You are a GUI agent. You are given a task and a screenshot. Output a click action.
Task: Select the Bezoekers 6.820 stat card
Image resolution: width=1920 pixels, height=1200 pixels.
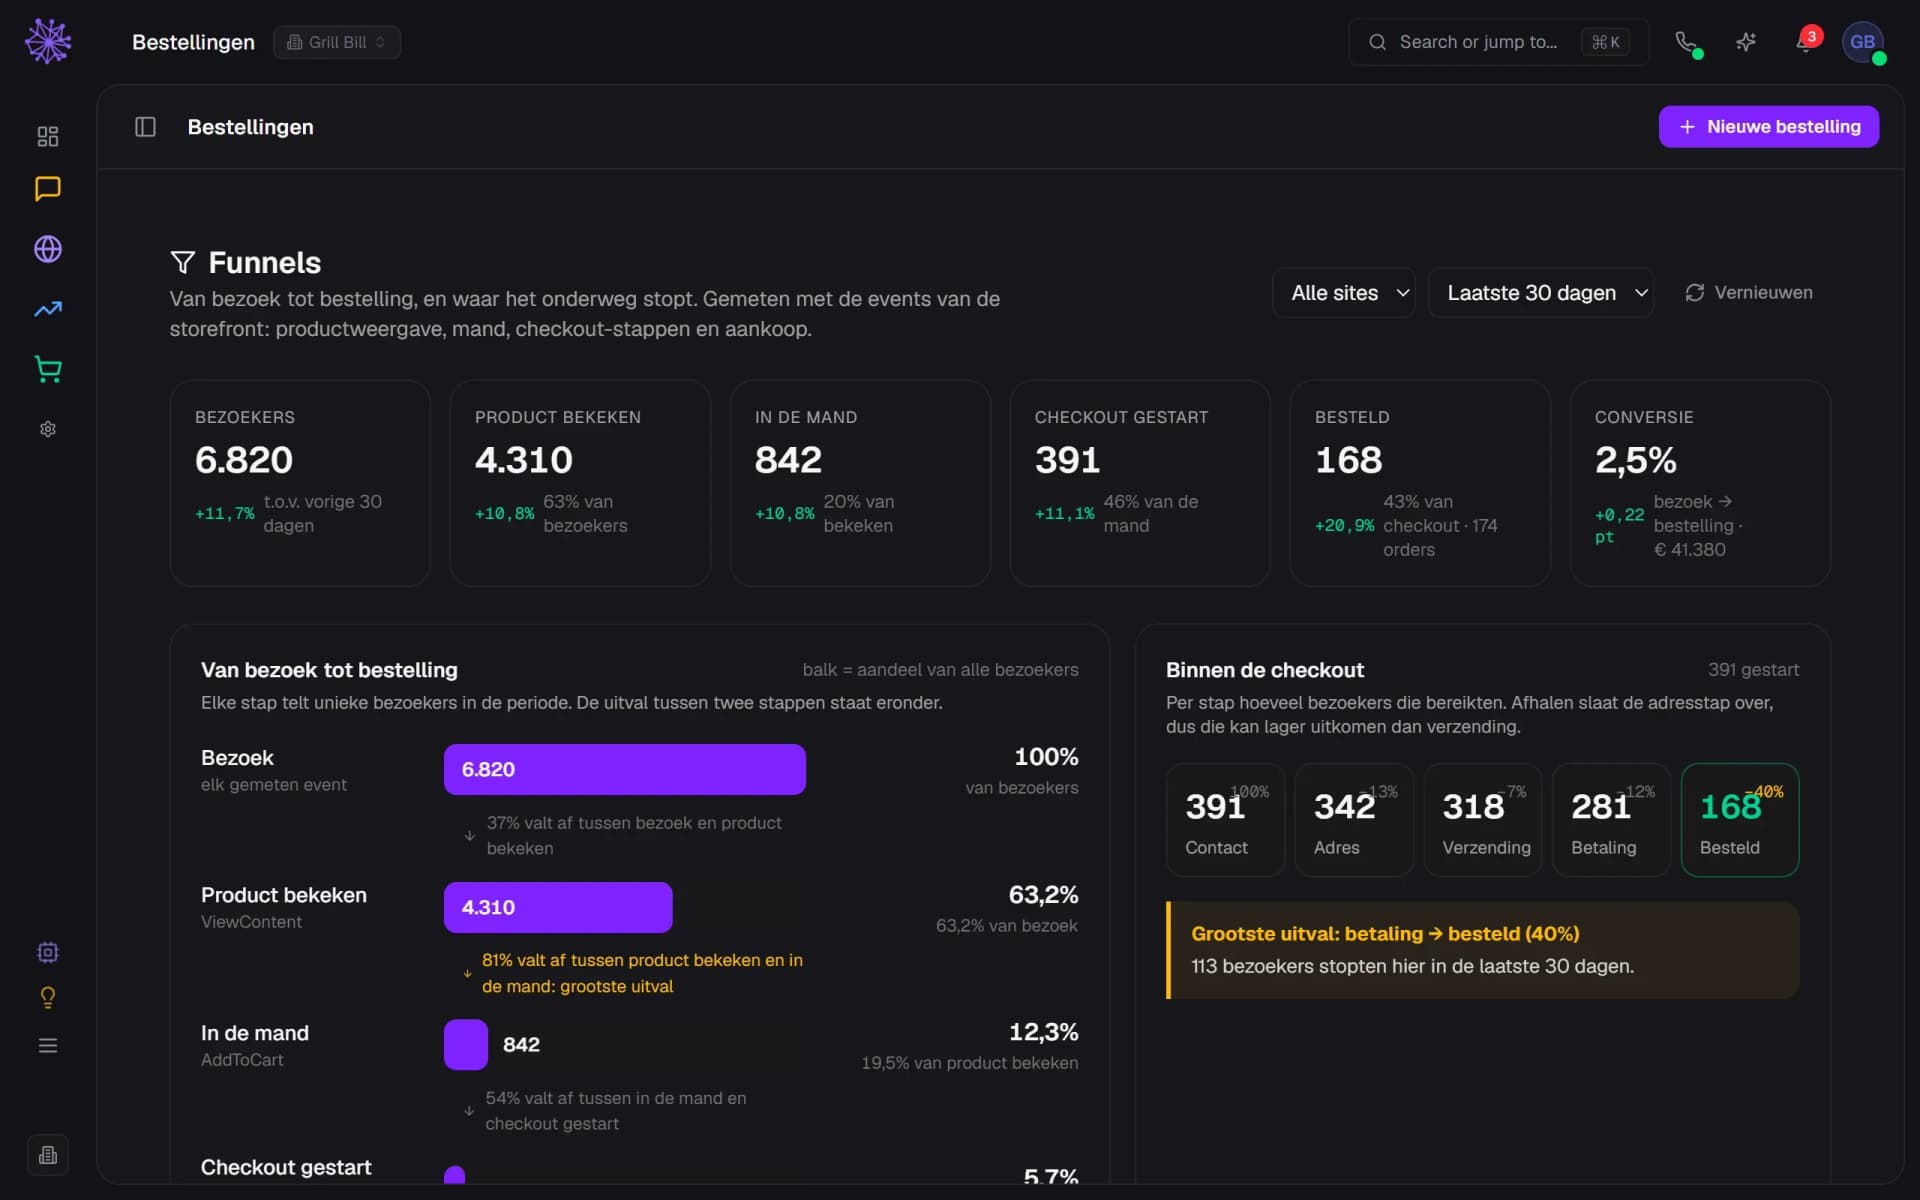pyautogui.click(x=300, y=483)
